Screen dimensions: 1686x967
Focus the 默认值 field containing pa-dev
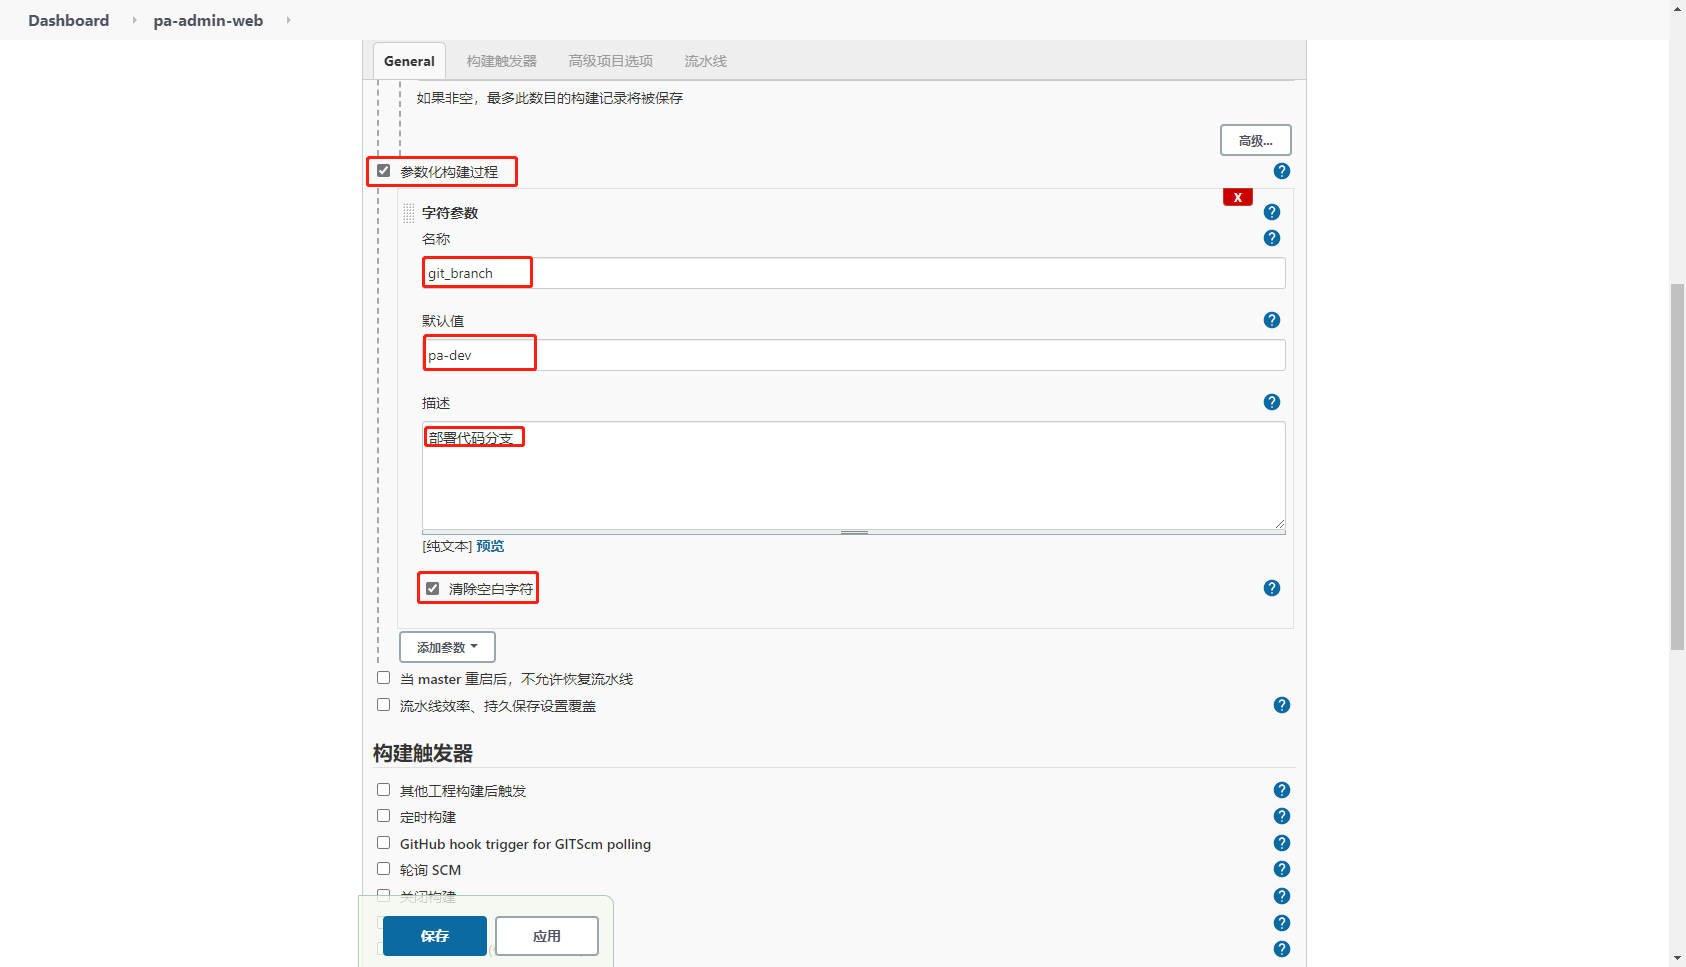(854, 355)
